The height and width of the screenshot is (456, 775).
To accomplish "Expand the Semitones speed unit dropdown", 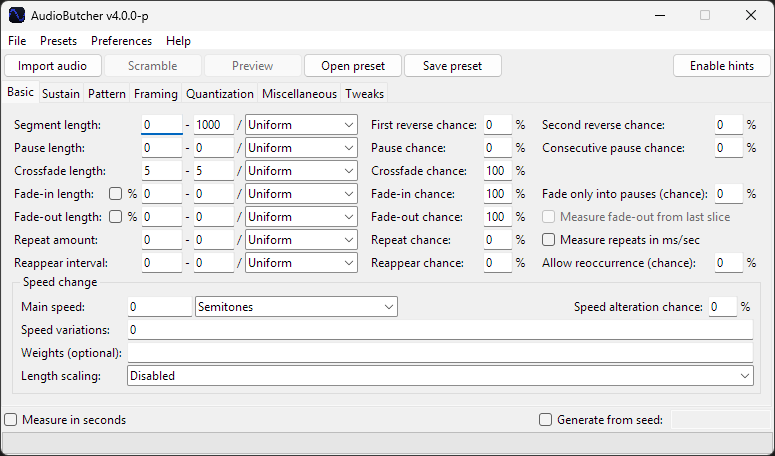I will (x=297, y=307).
